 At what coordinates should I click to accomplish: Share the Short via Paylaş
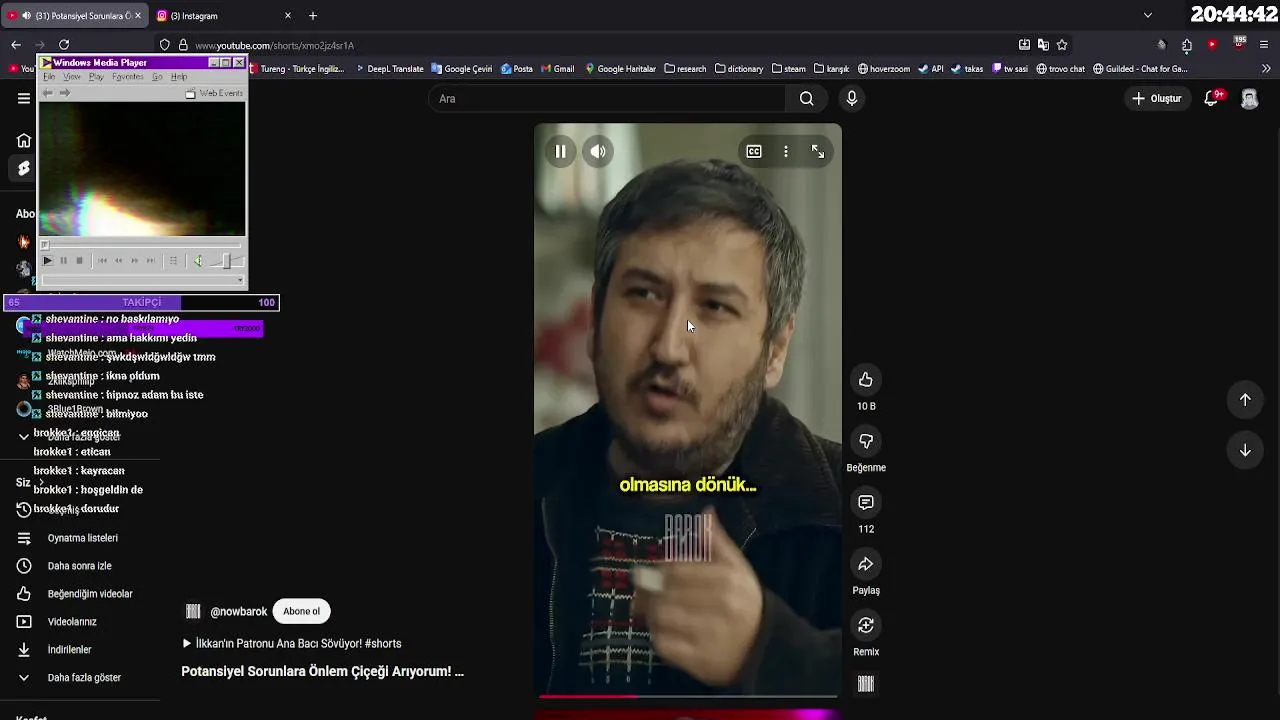[x=866, y=564]
